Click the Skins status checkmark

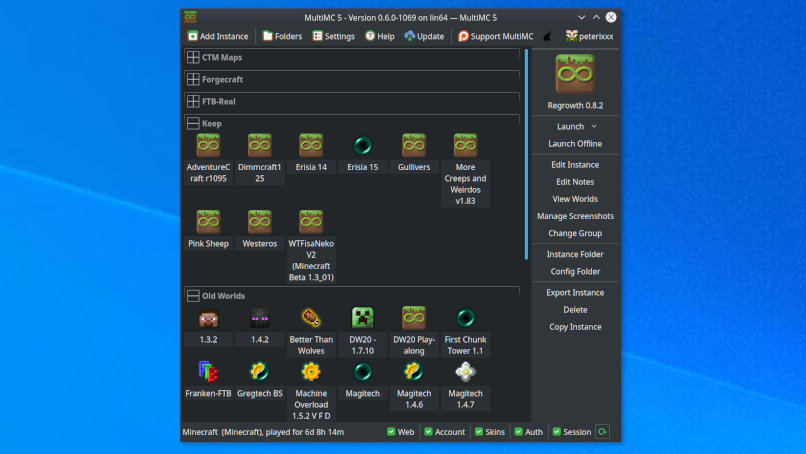pyautogui.click(x=479, y=431)
